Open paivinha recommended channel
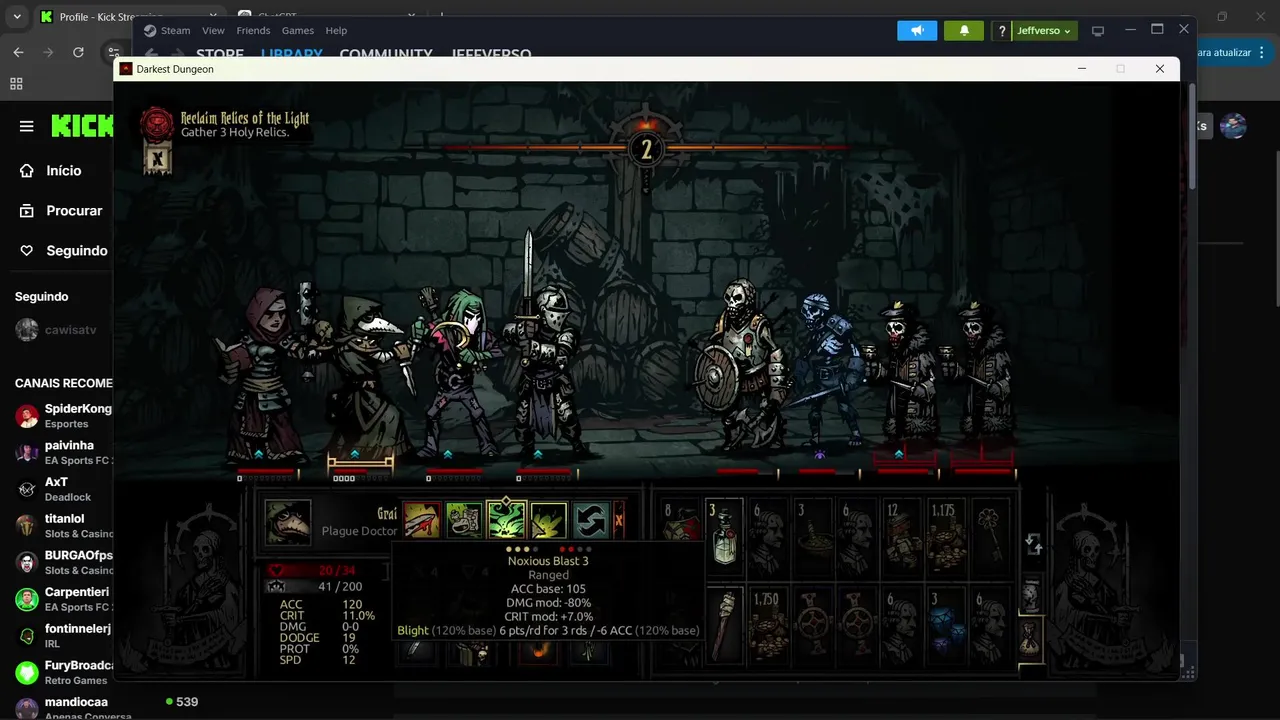 click(63, 452)
